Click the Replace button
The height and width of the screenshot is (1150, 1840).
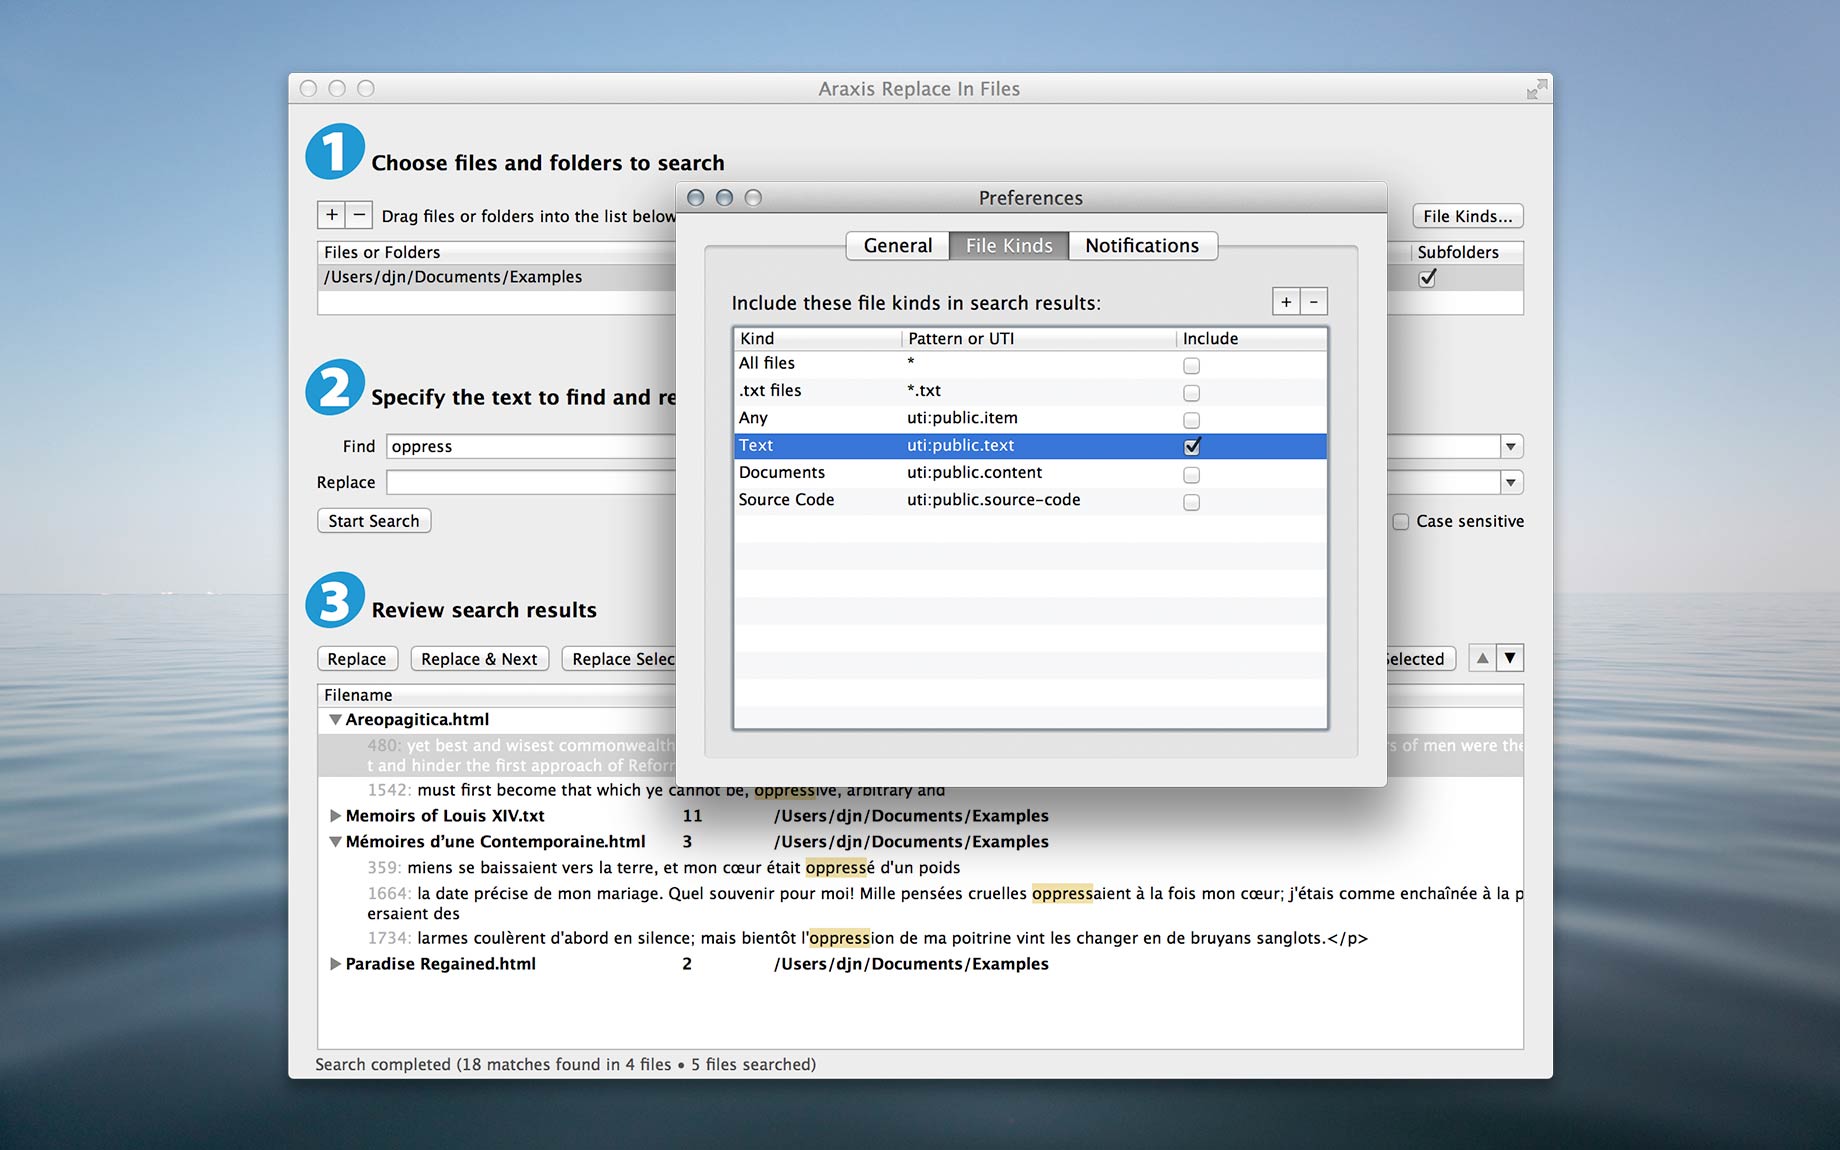pos(357,659)
